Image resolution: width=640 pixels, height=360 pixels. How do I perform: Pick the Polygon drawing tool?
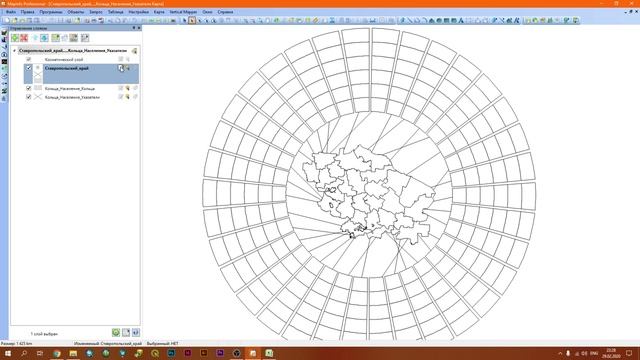[x=432, y=20]
